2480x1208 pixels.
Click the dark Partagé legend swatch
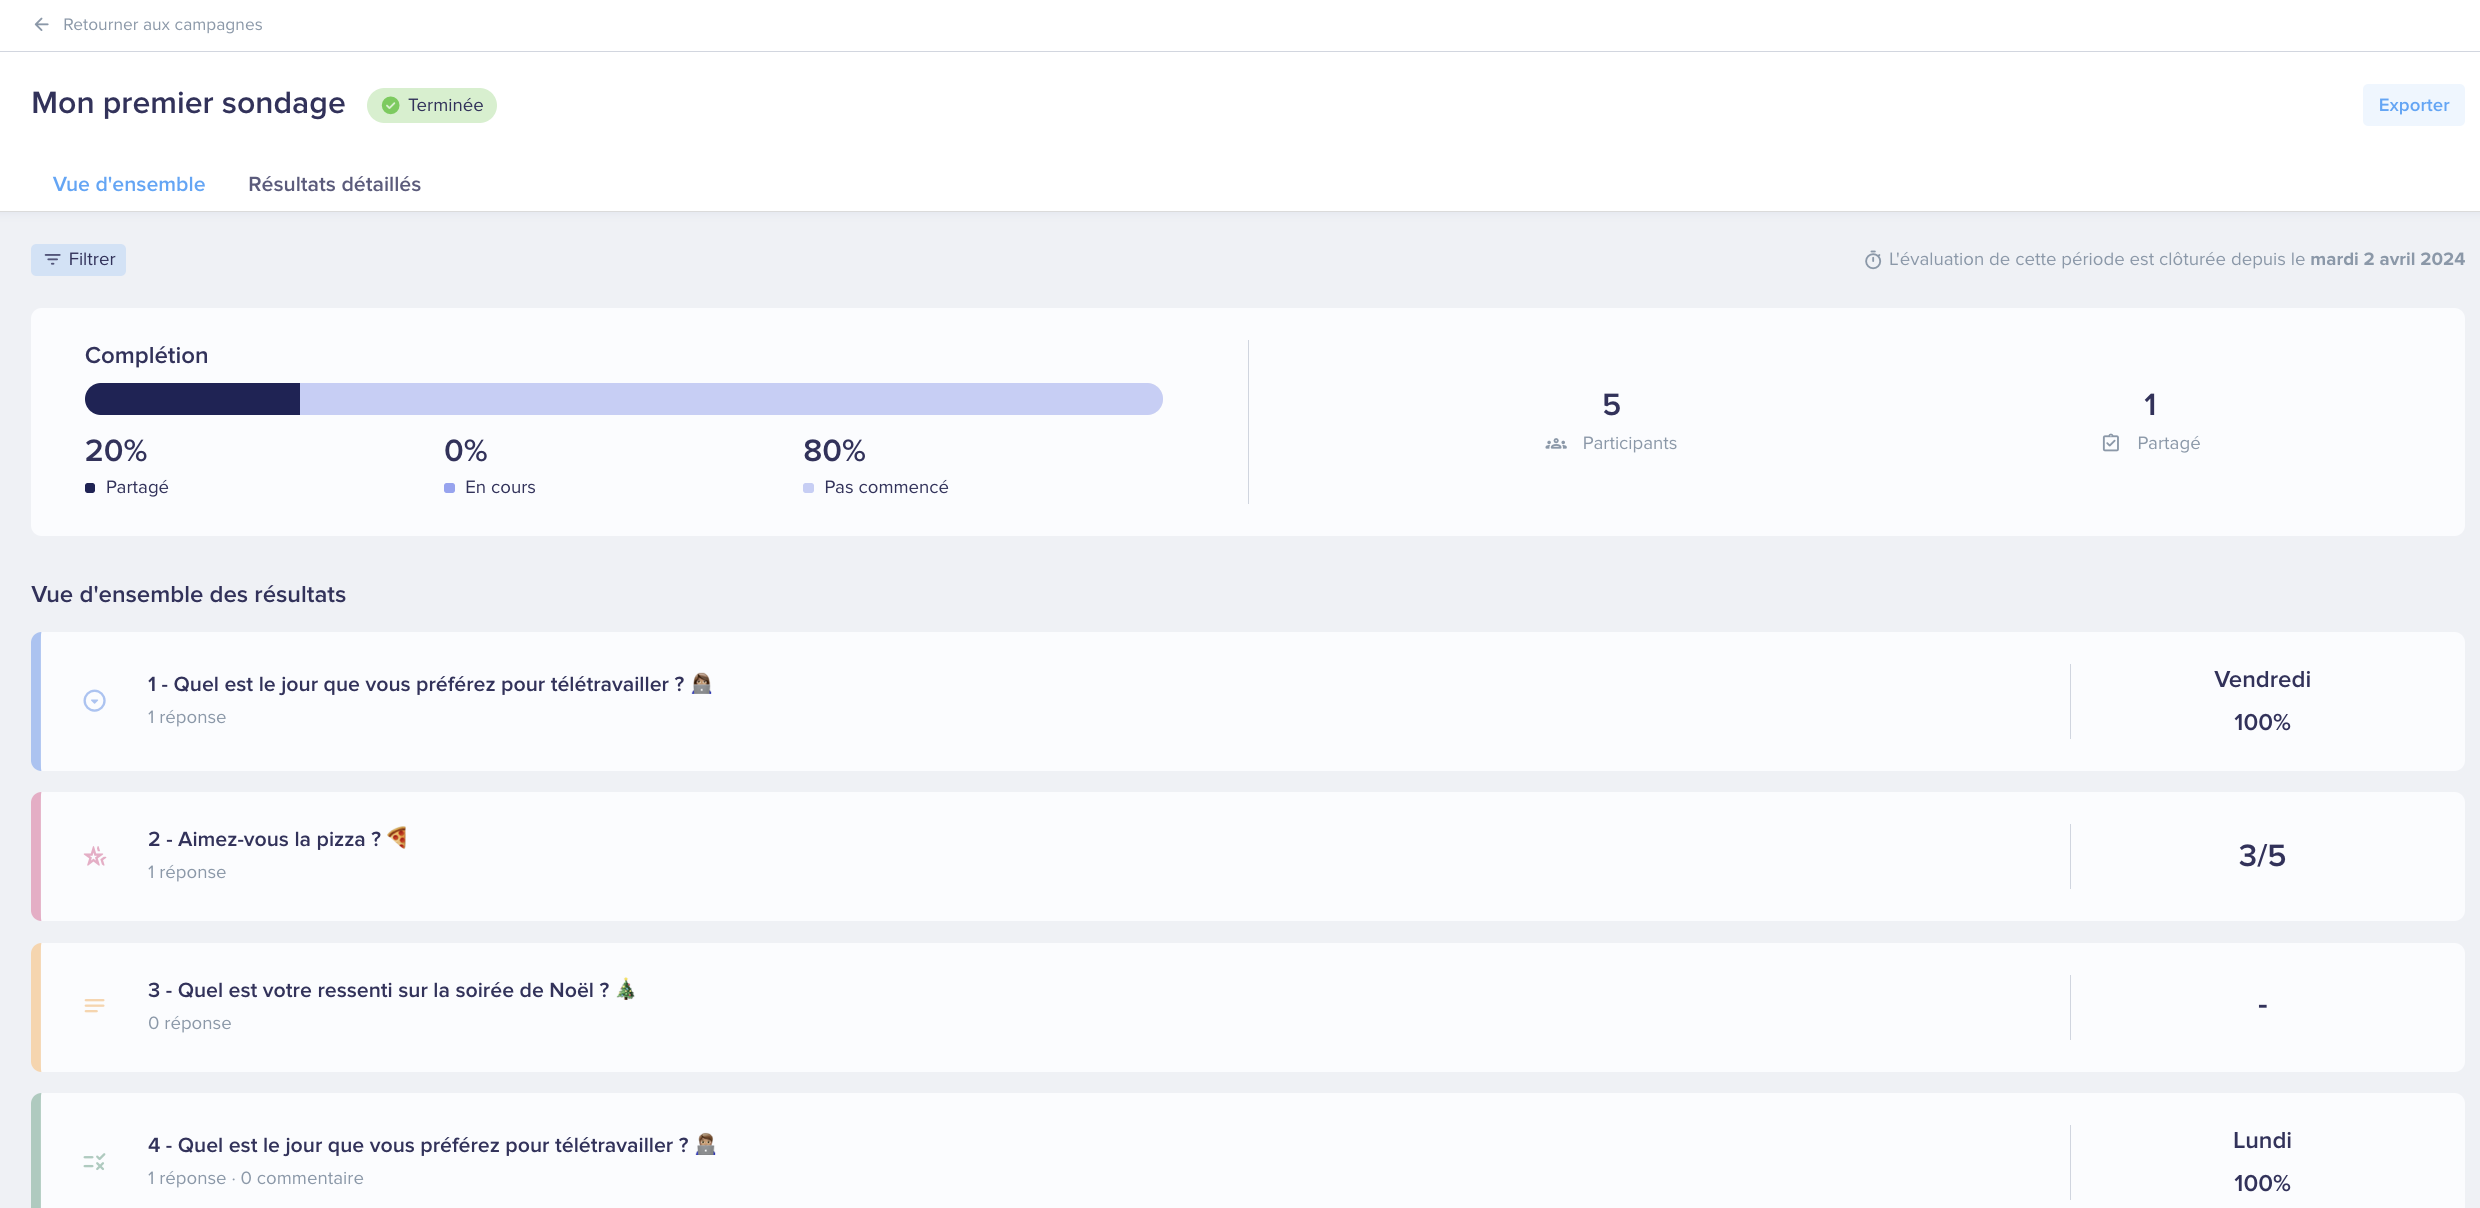(x=90, y=488)
